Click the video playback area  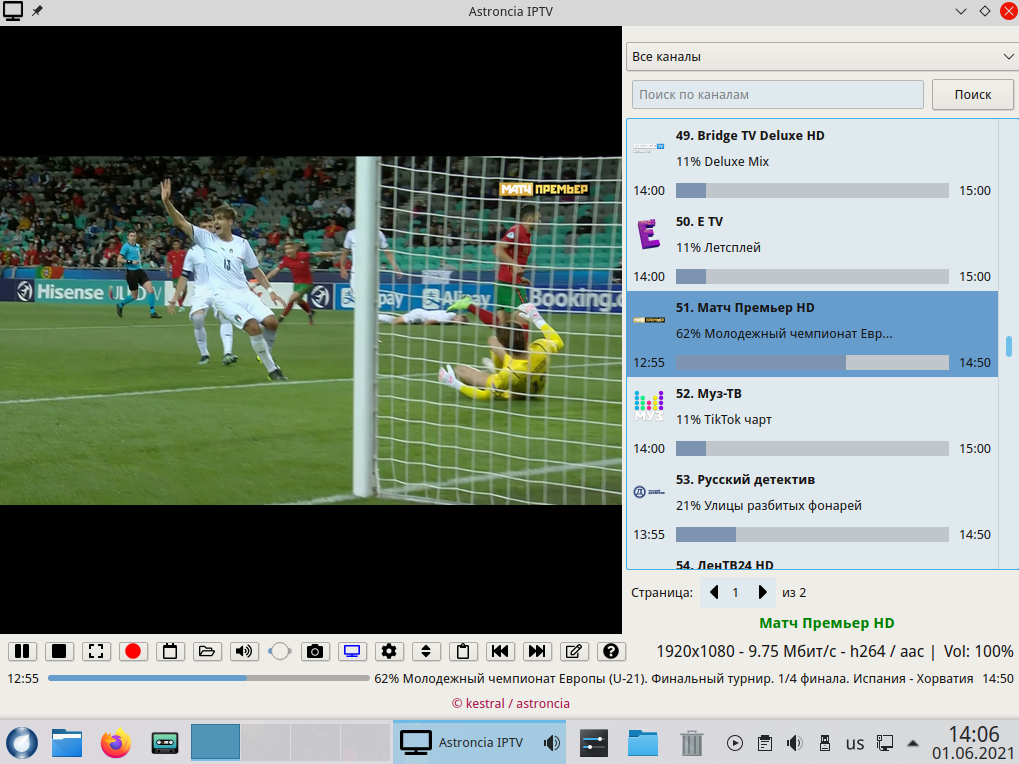point(311,330)
